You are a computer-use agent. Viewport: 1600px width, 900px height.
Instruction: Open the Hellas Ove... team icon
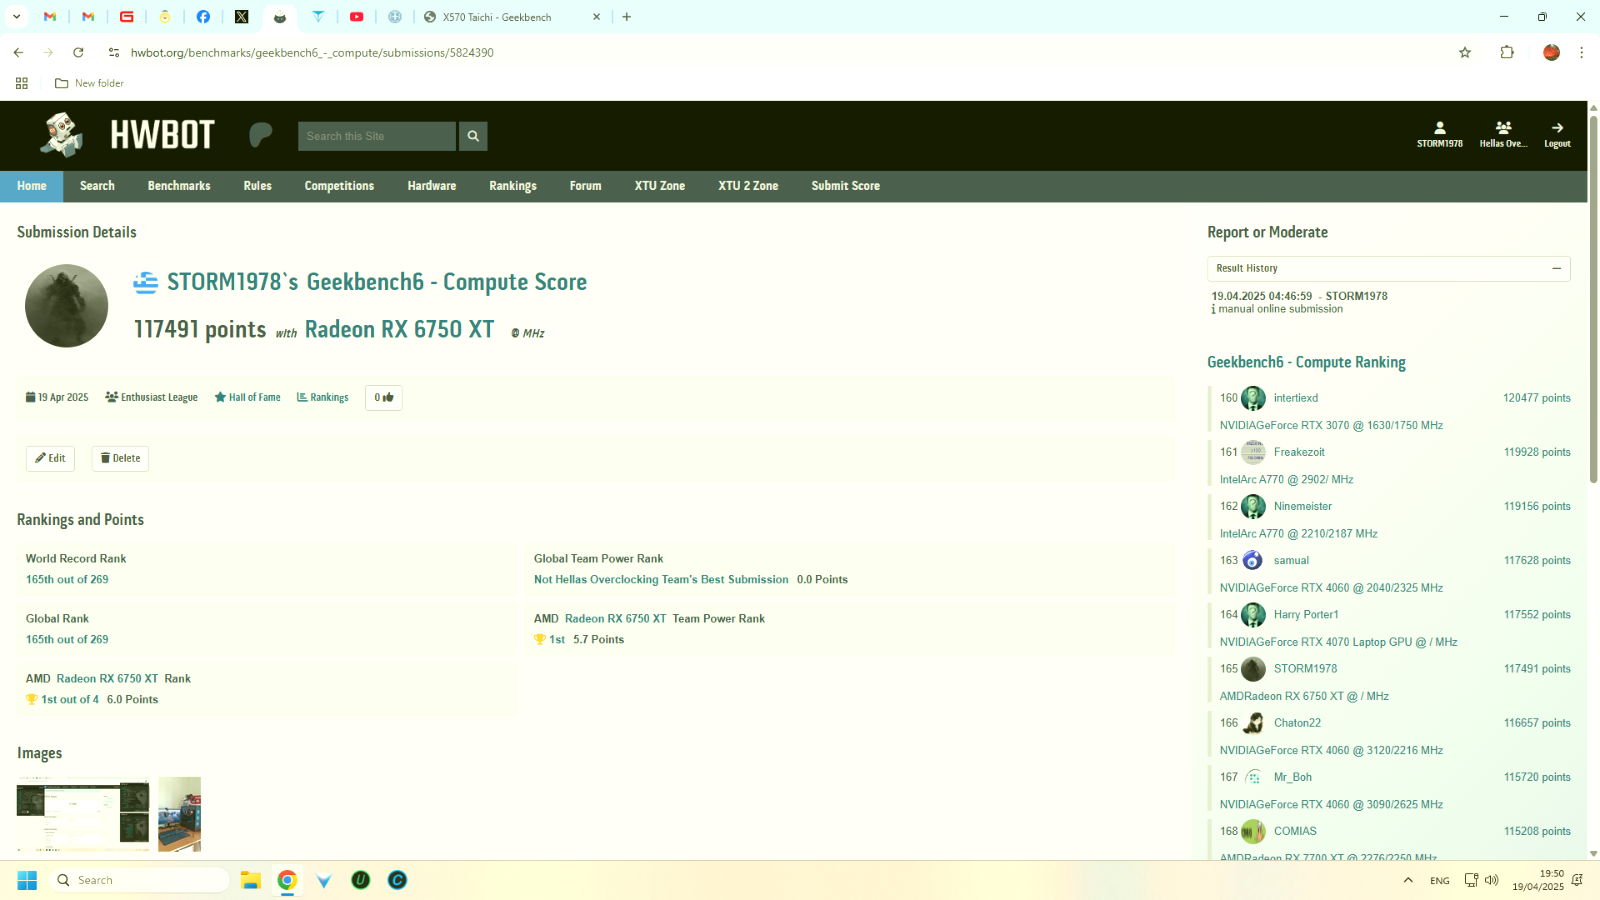[x=1503, y=134]
